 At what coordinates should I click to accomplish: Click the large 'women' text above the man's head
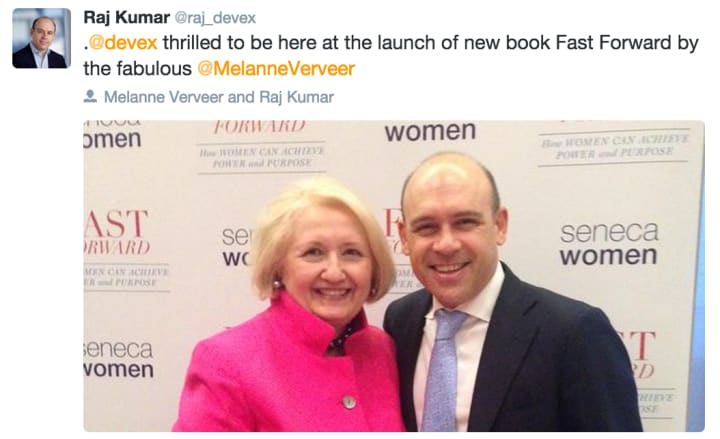point(430,132)
